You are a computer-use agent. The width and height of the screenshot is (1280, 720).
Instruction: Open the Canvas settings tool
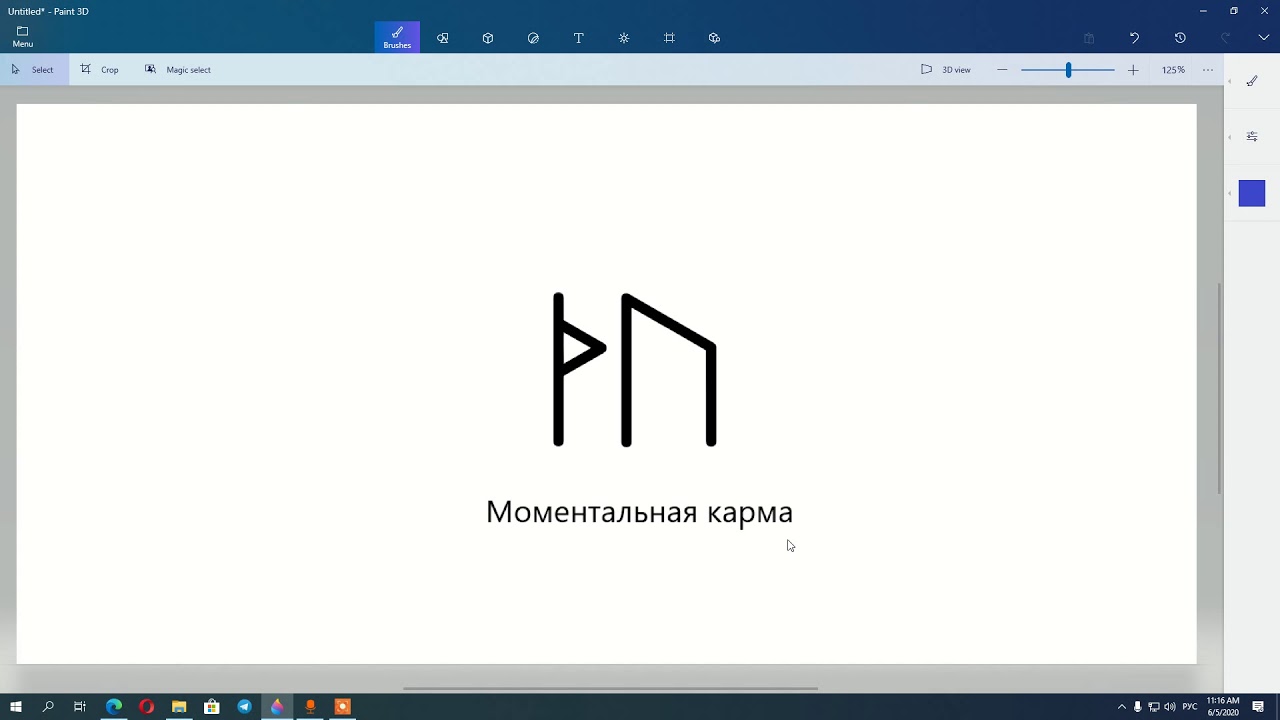coord(669,38)
